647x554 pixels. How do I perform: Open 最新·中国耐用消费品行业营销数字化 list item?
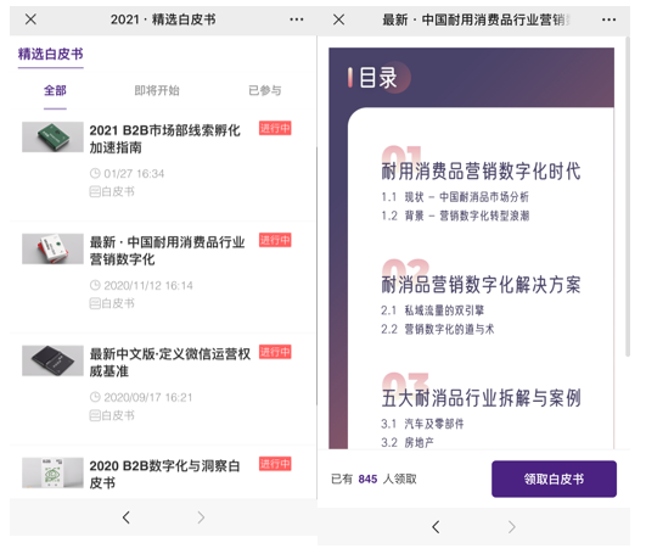167,251
